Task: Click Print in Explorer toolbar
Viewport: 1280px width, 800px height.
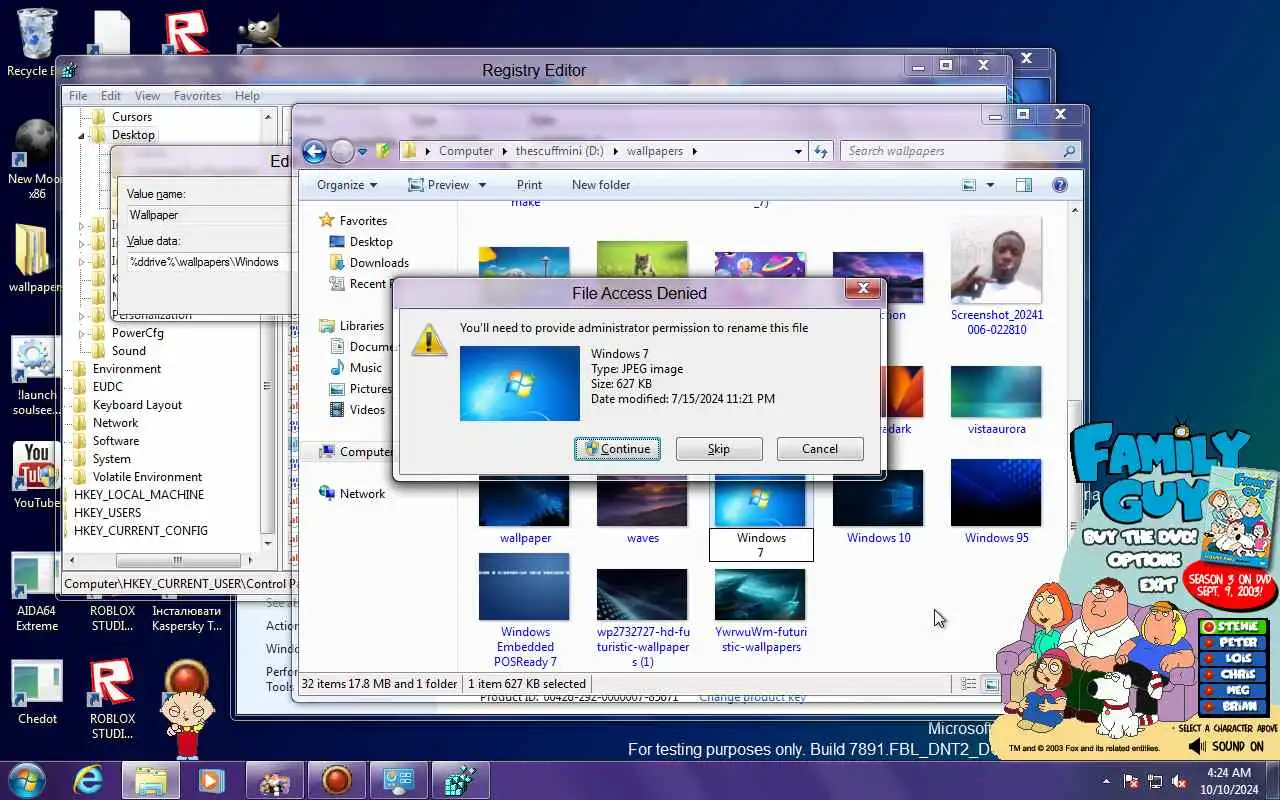Action: pos(529,185)
